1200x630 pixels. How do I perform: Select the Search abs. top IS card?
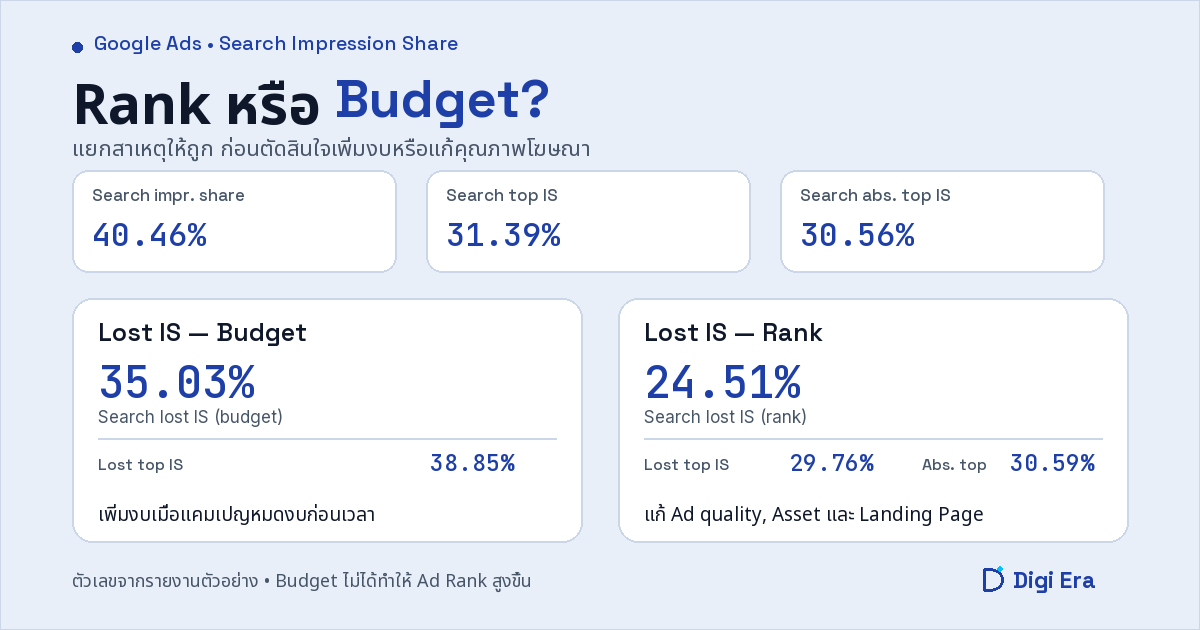[x=942, y=221]
